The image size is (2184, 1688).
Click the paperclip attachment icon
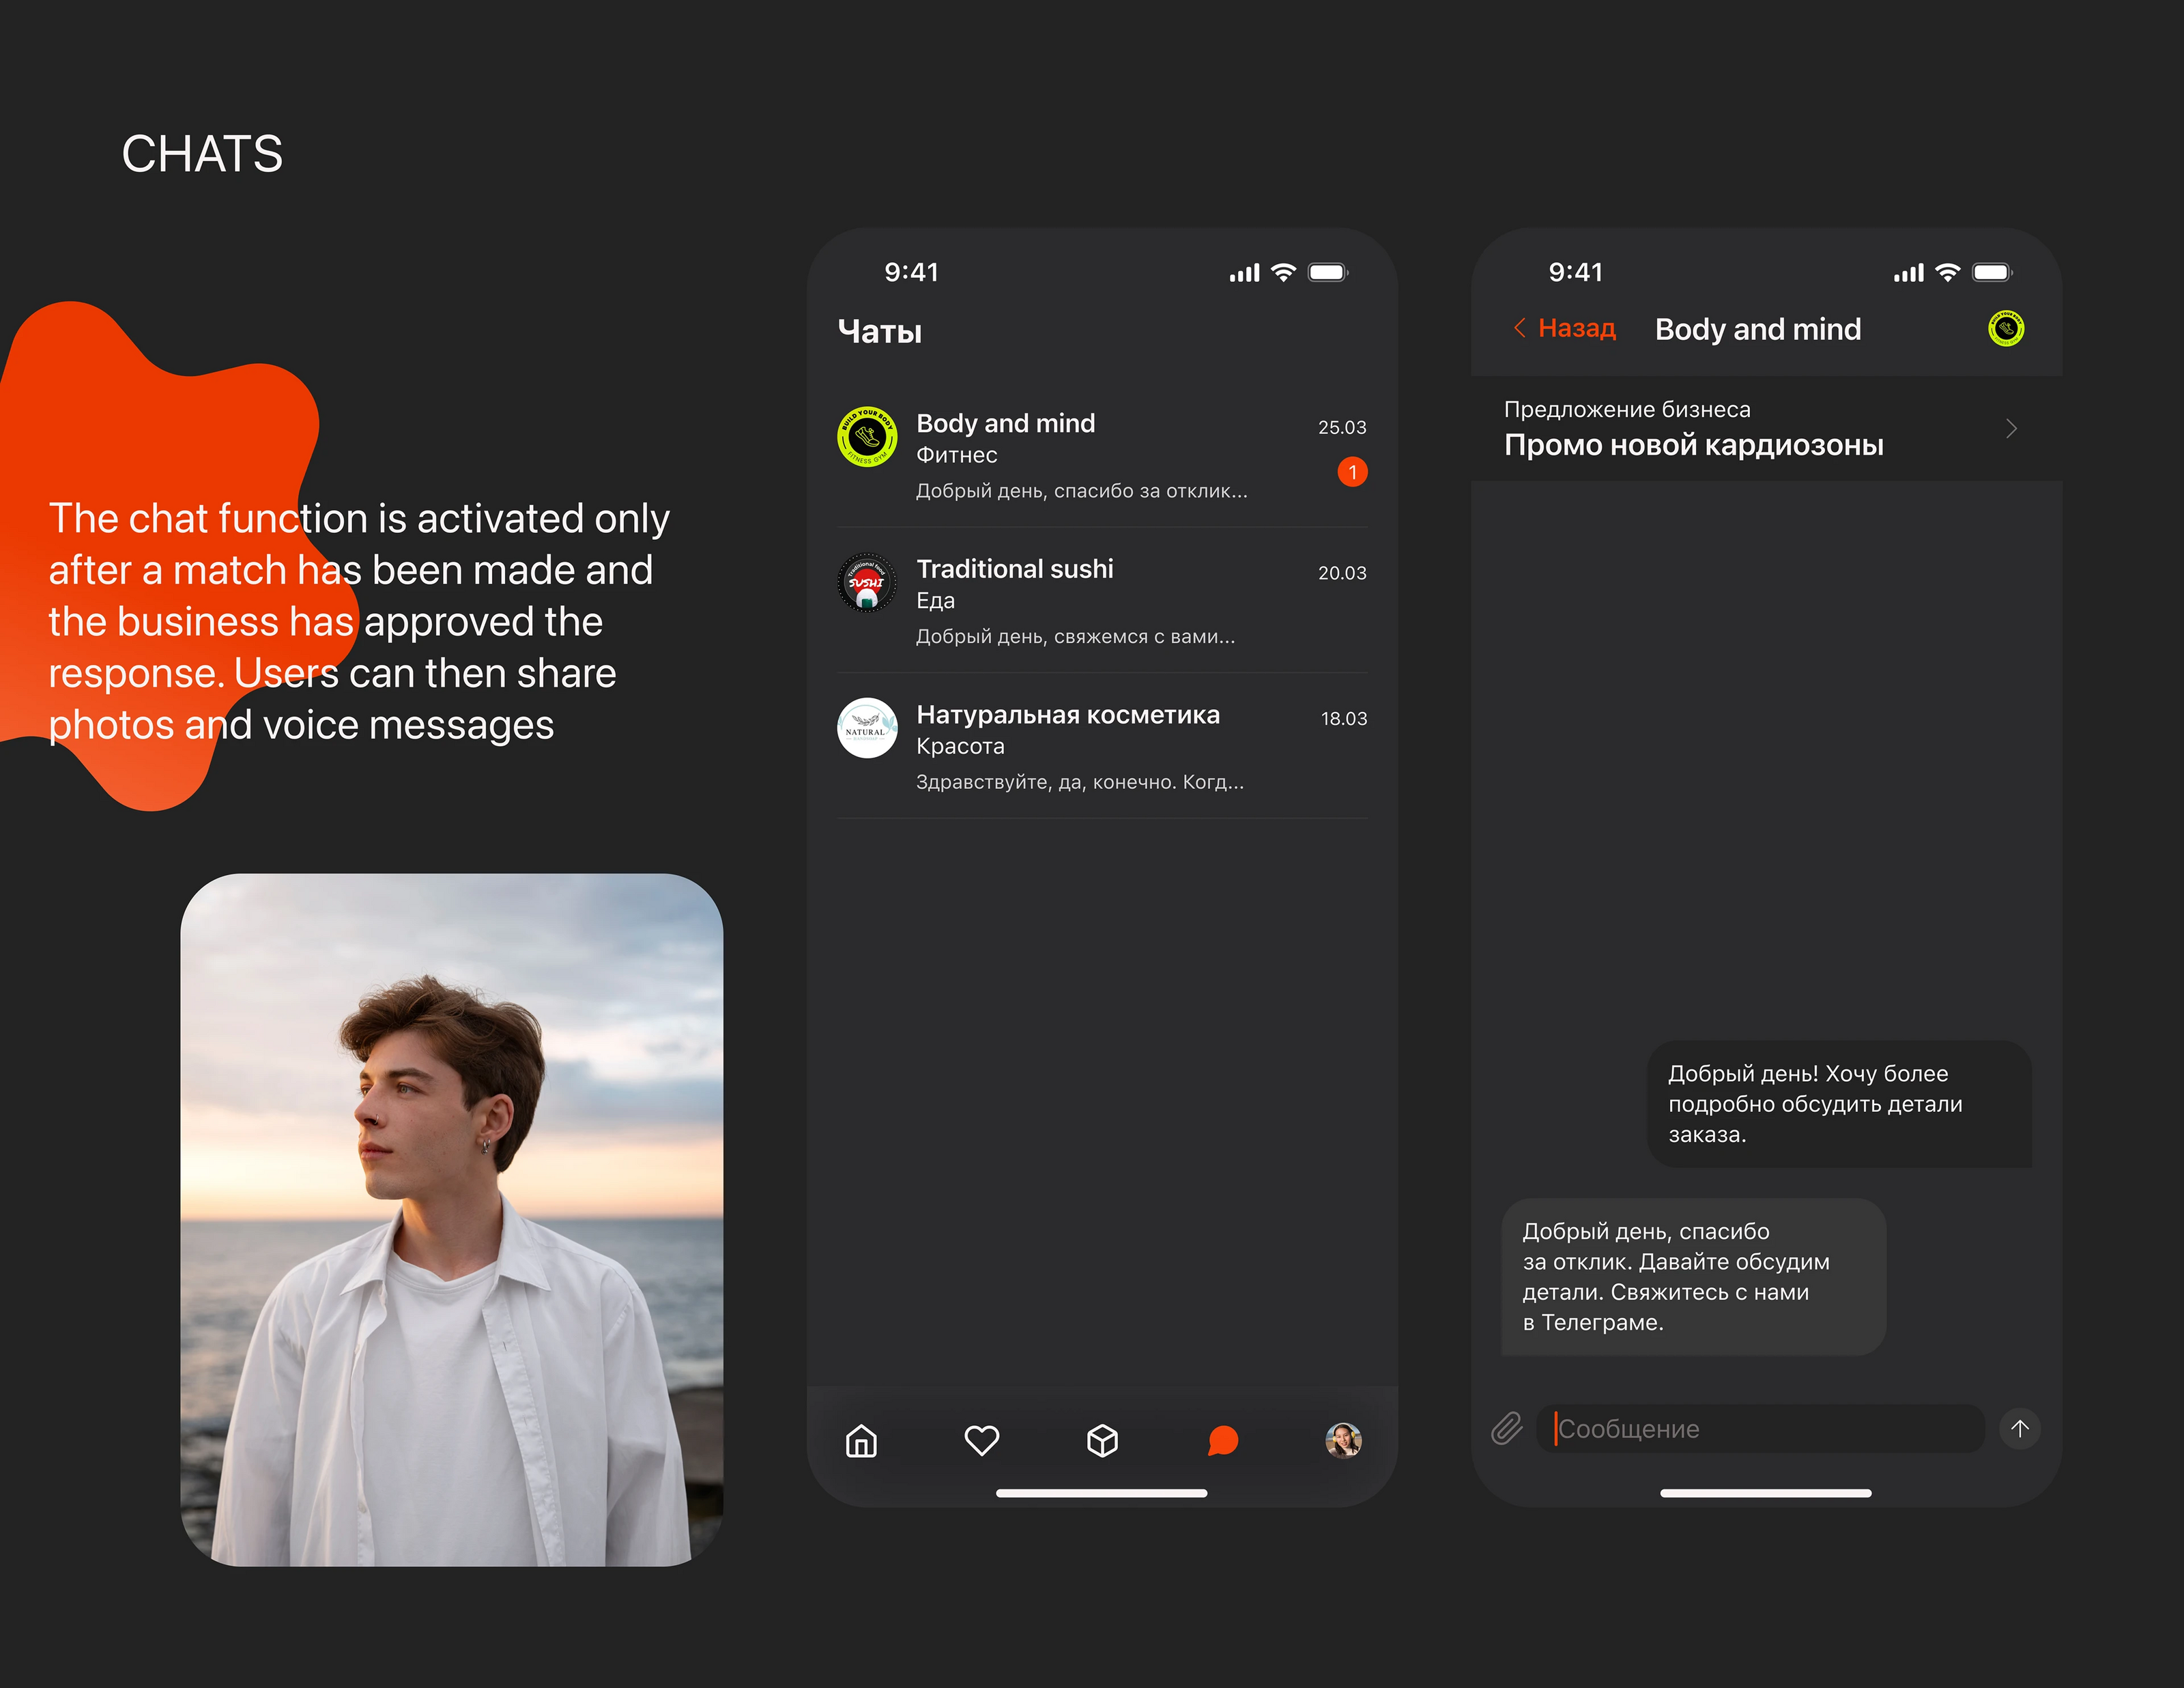click(1507, 1429)
